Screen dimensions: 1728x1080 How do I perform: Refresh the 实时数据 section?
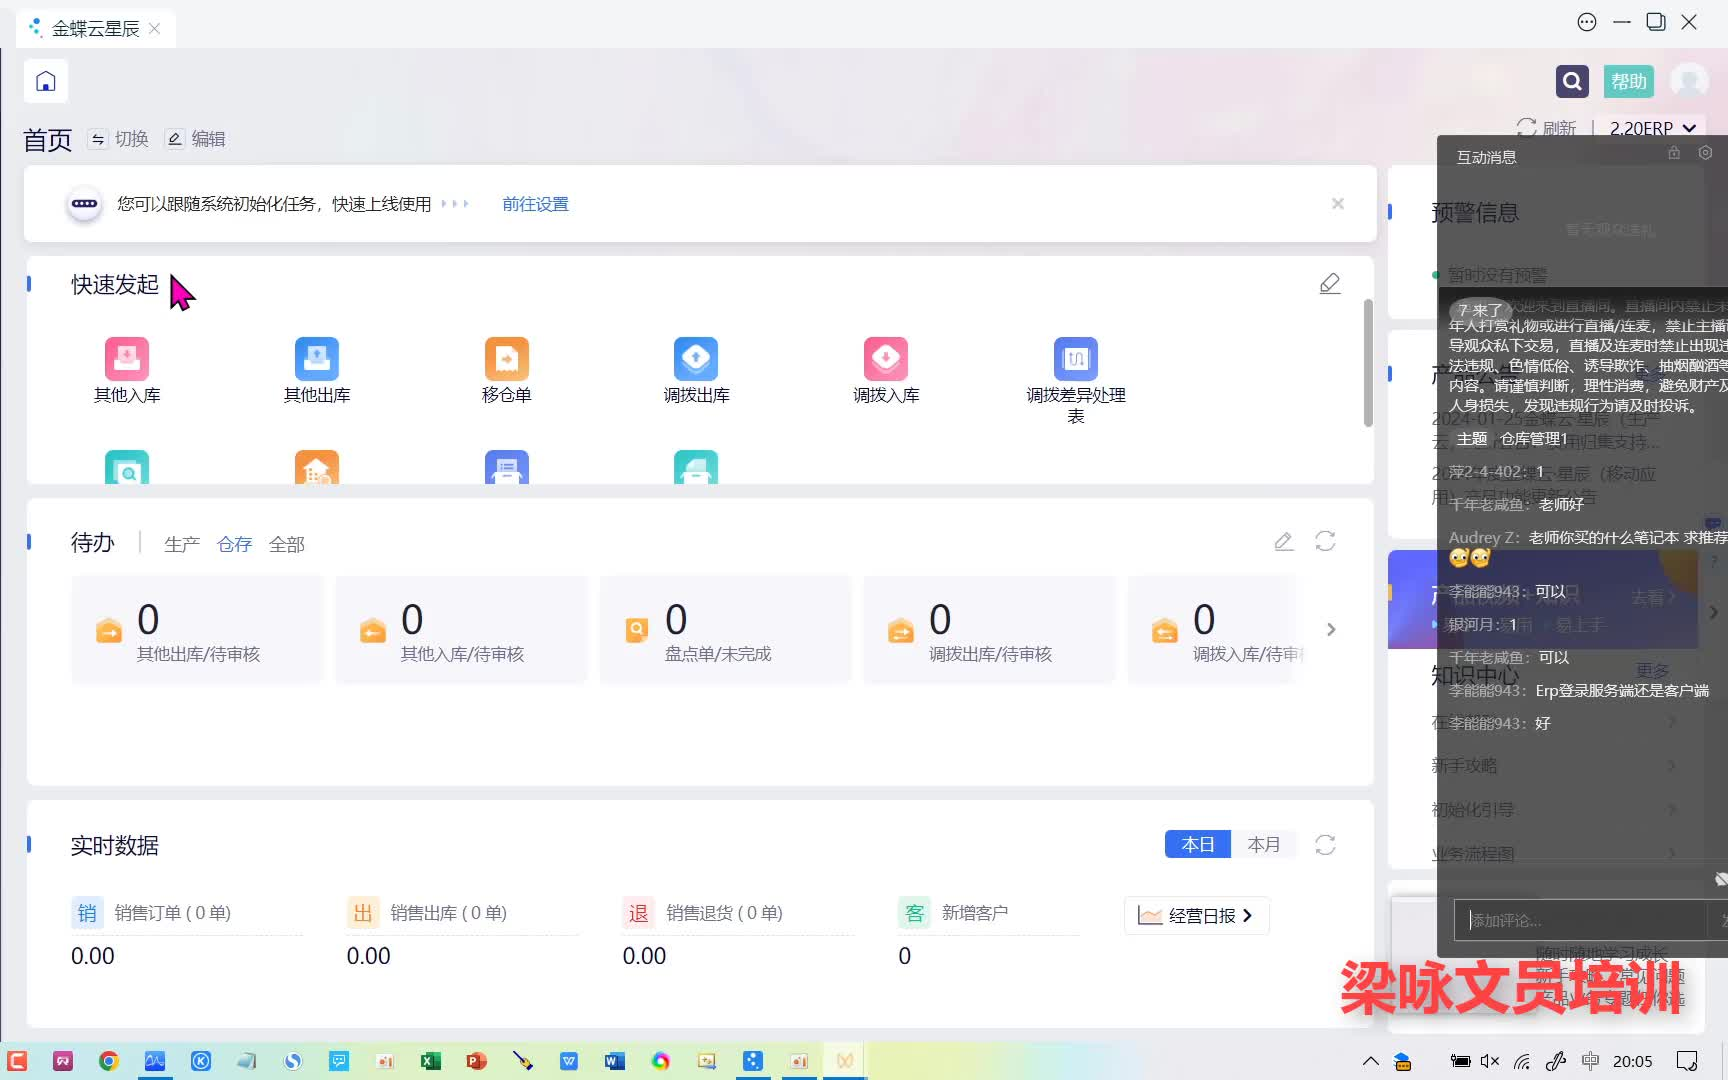click(1325, 845)
